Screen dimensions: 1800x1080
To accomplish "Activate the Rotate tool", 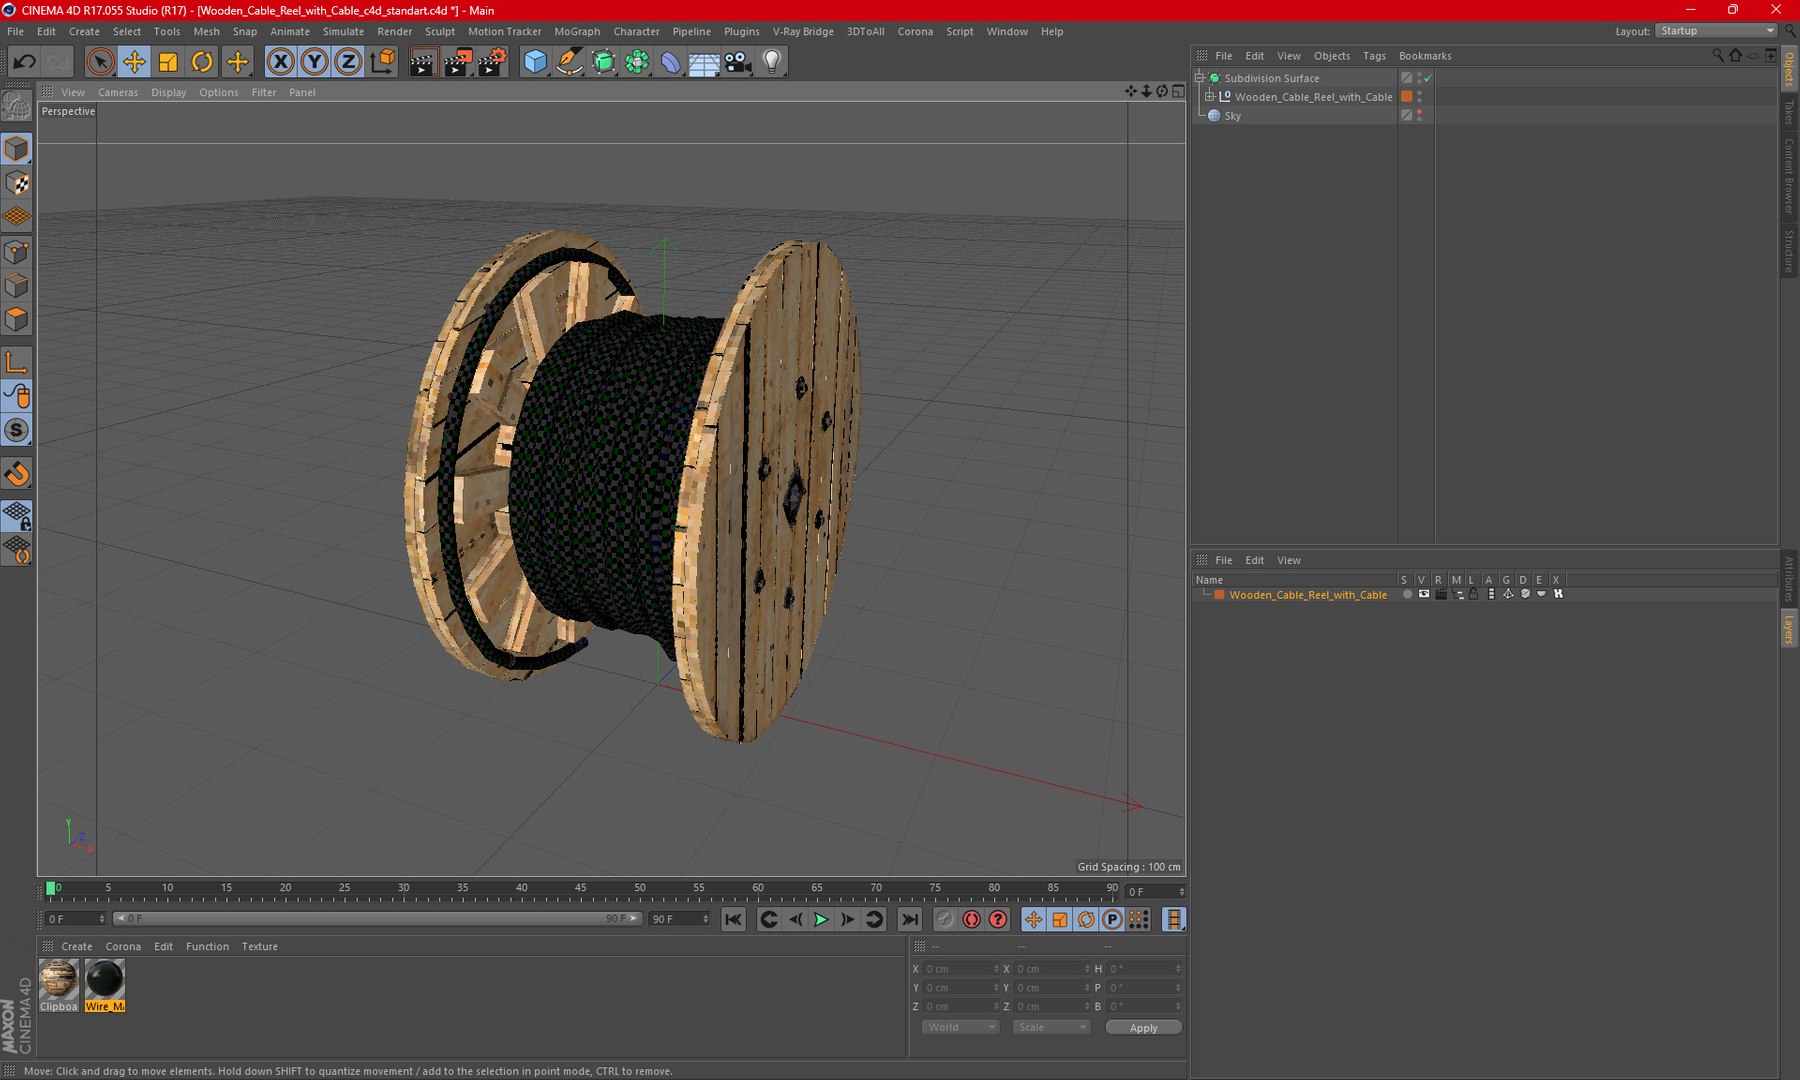I will pyautogui.click(x=202, y=62).
